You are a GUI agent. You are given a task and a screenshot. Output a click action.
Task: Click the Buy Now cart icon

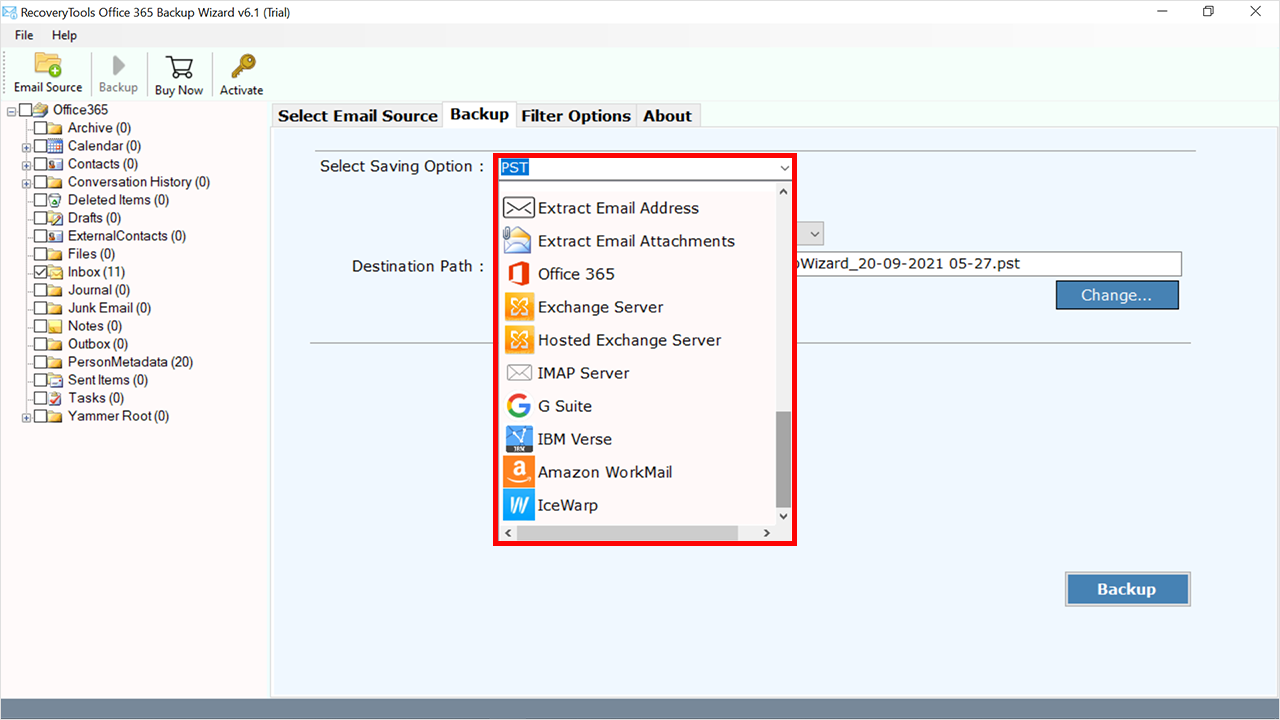(179, 67)
